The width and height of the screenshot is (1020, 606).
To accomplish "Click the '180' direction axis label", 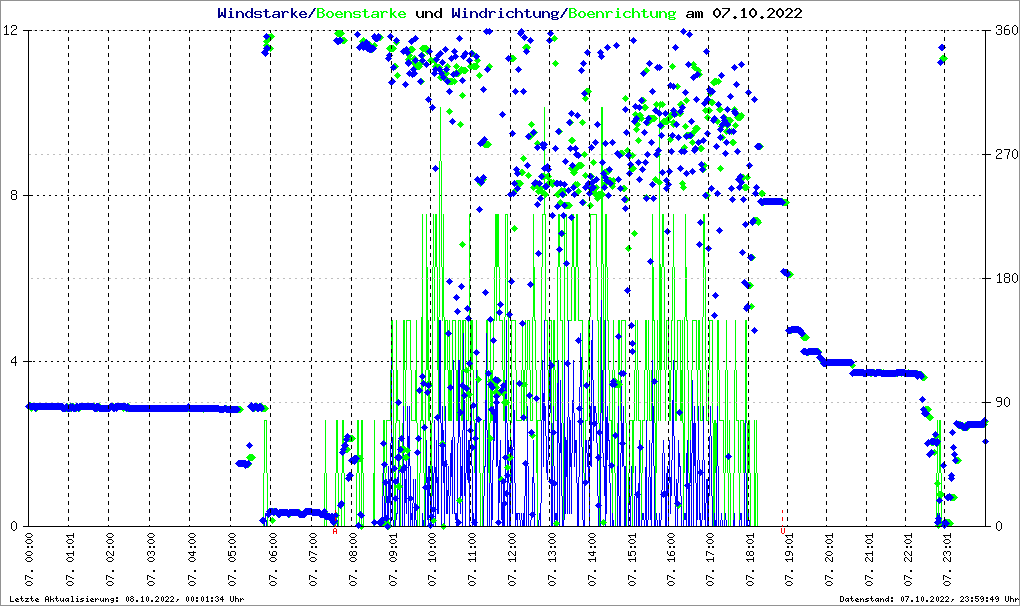I will click(x=1006, y=278).
